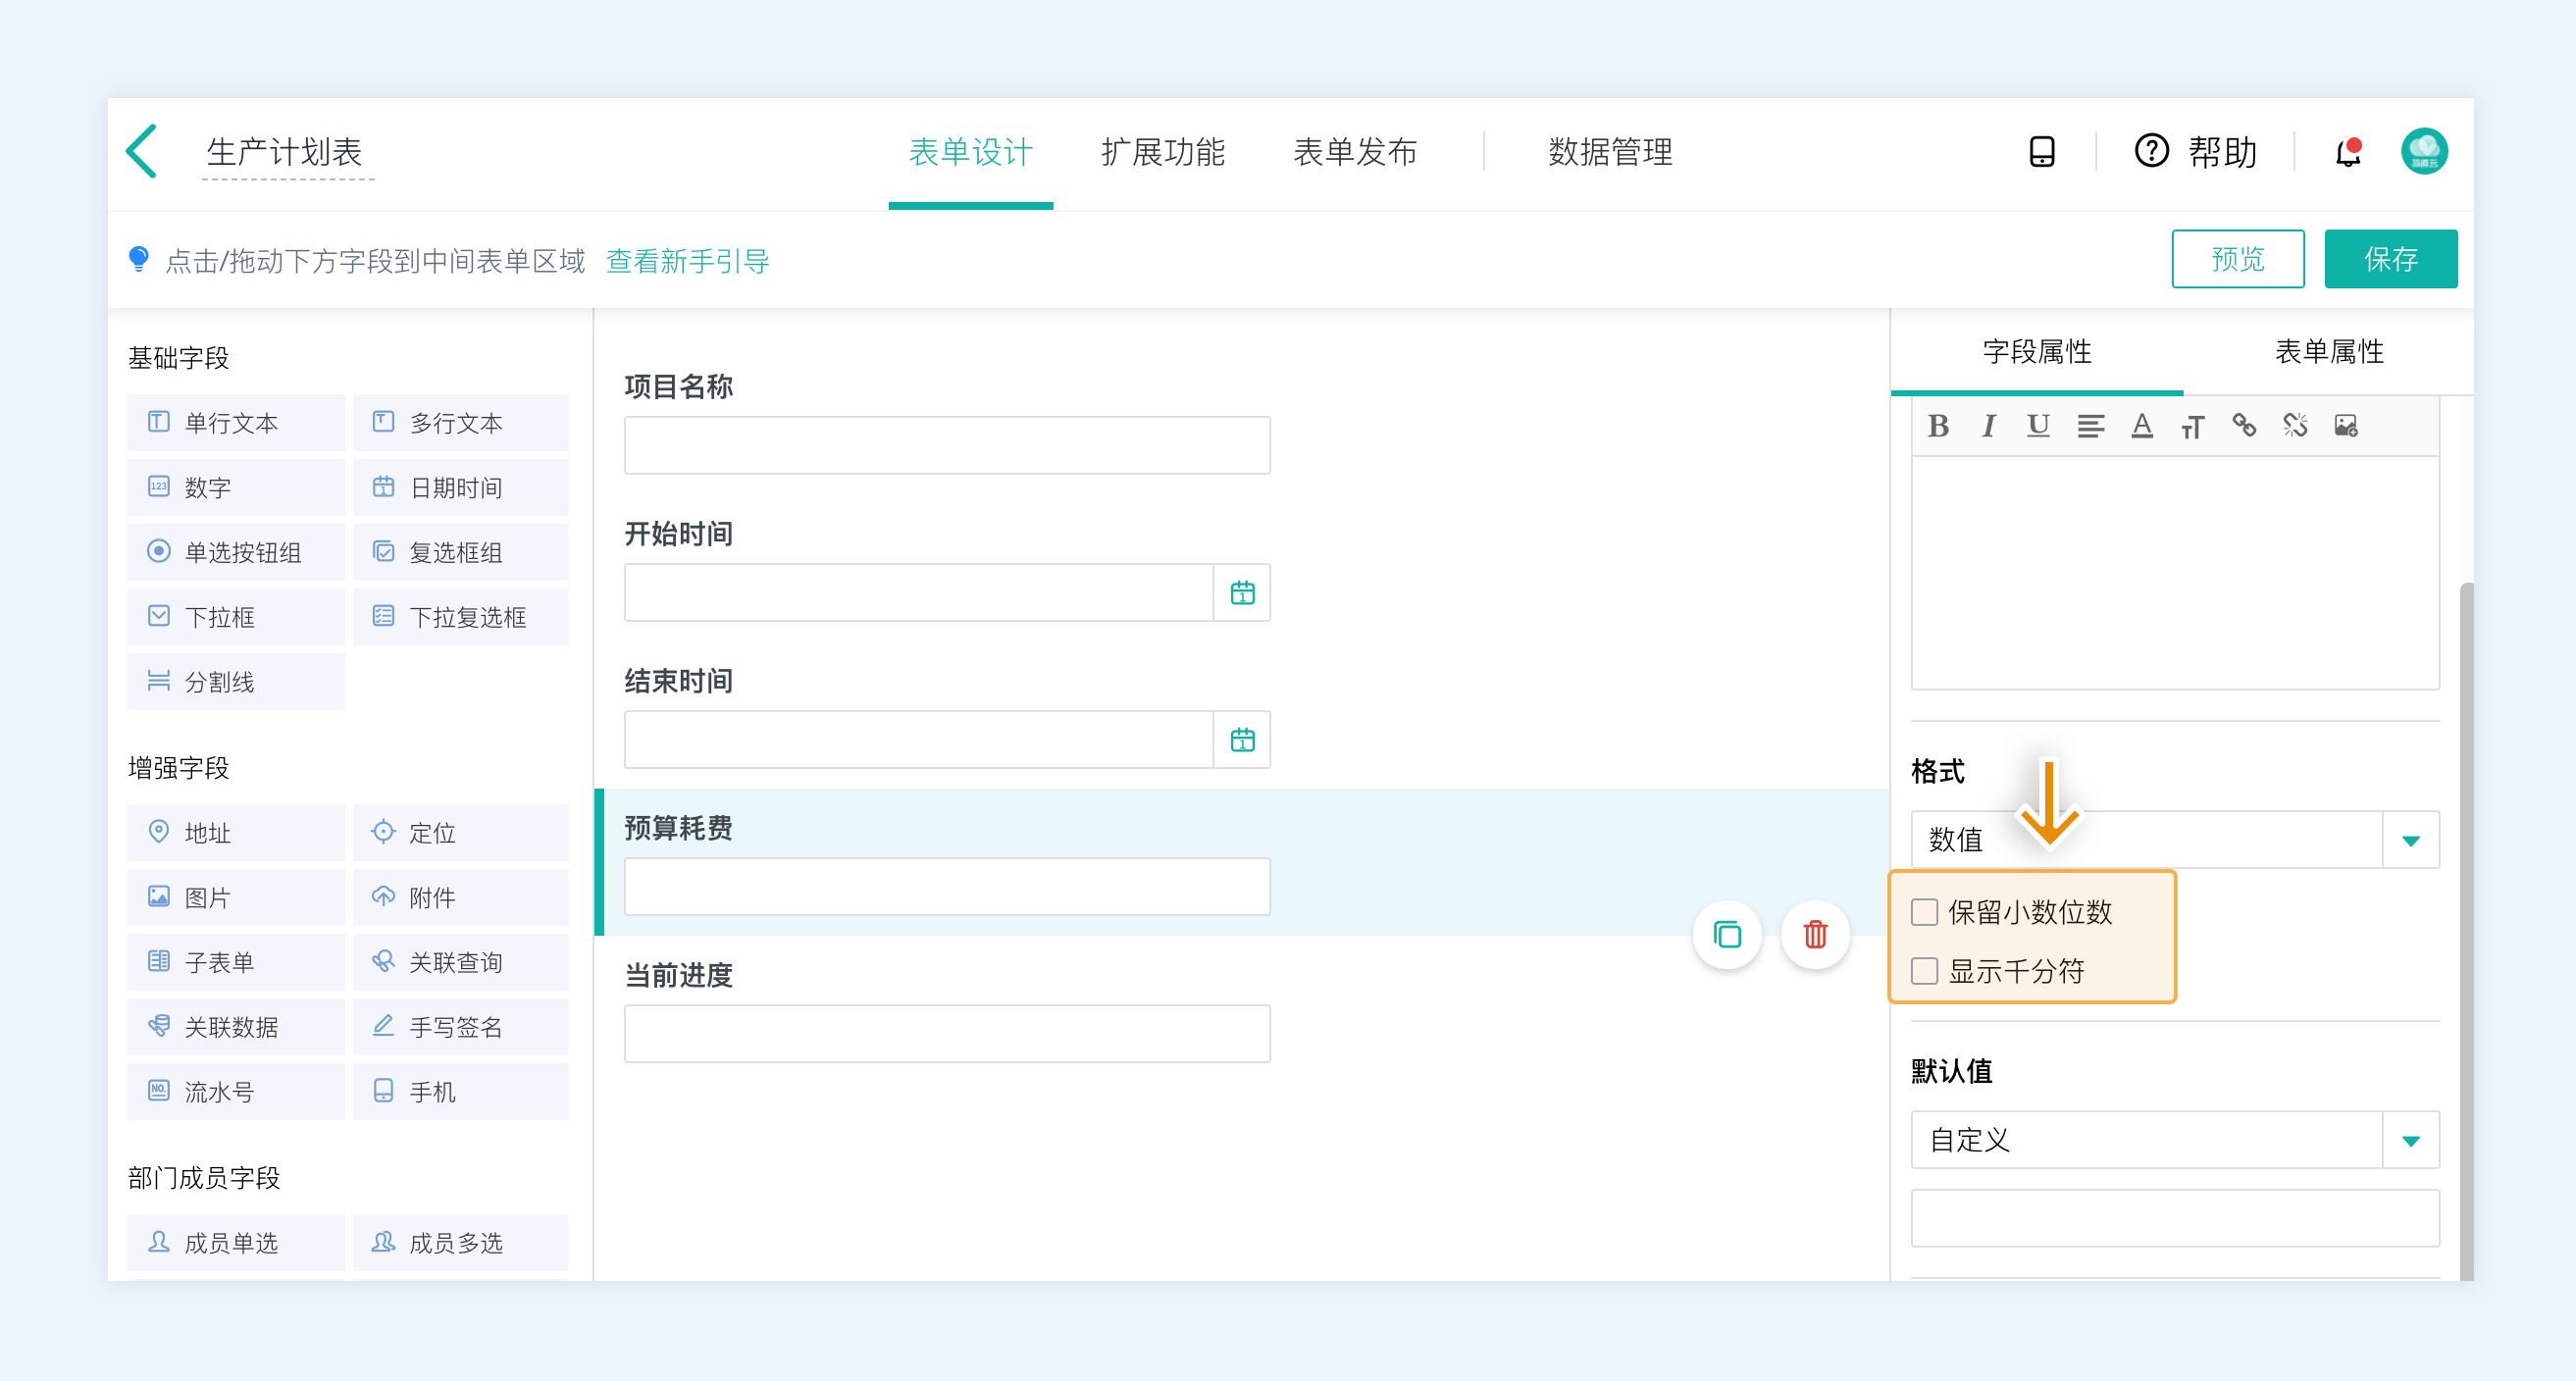Image resolution: width=2576 pixels, height=1381 pixels.
Task: Click the 保存 button
Action: pyautogui.click(x=2389, y=259)
